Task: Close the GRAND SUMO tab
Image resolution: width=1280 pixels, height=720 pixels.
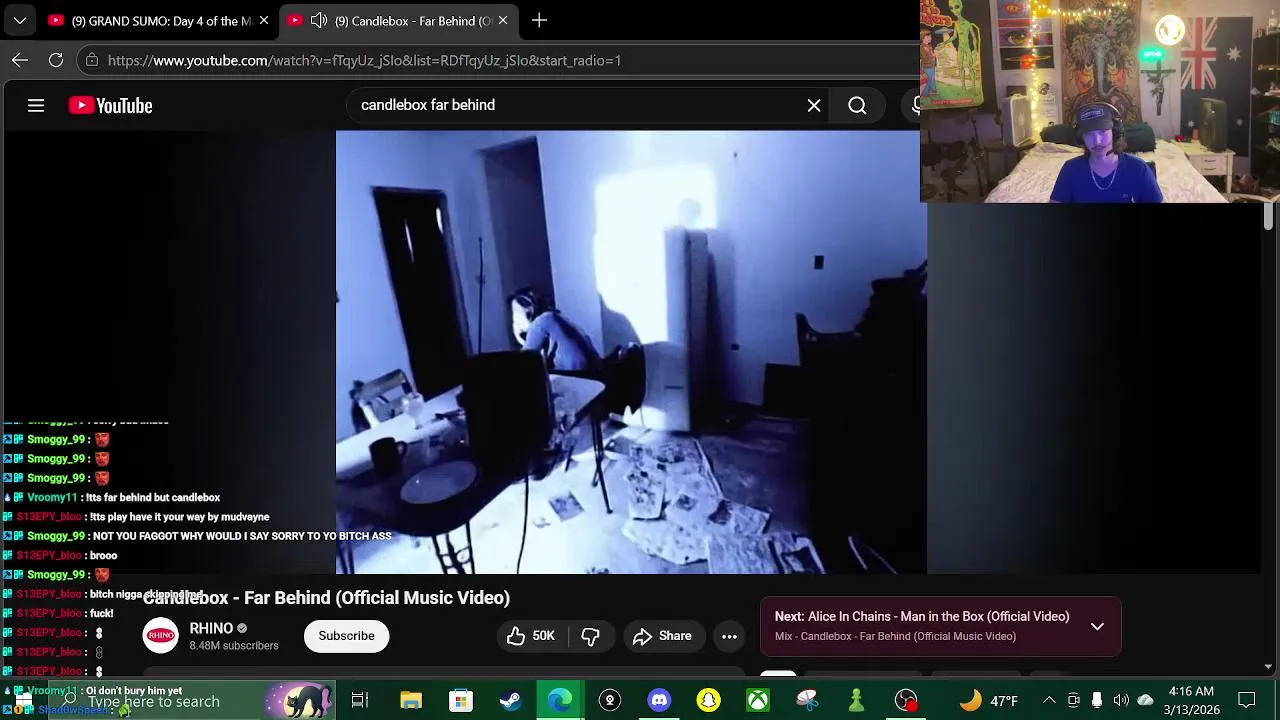Action: pyautogui.click(x=264, y=20)
